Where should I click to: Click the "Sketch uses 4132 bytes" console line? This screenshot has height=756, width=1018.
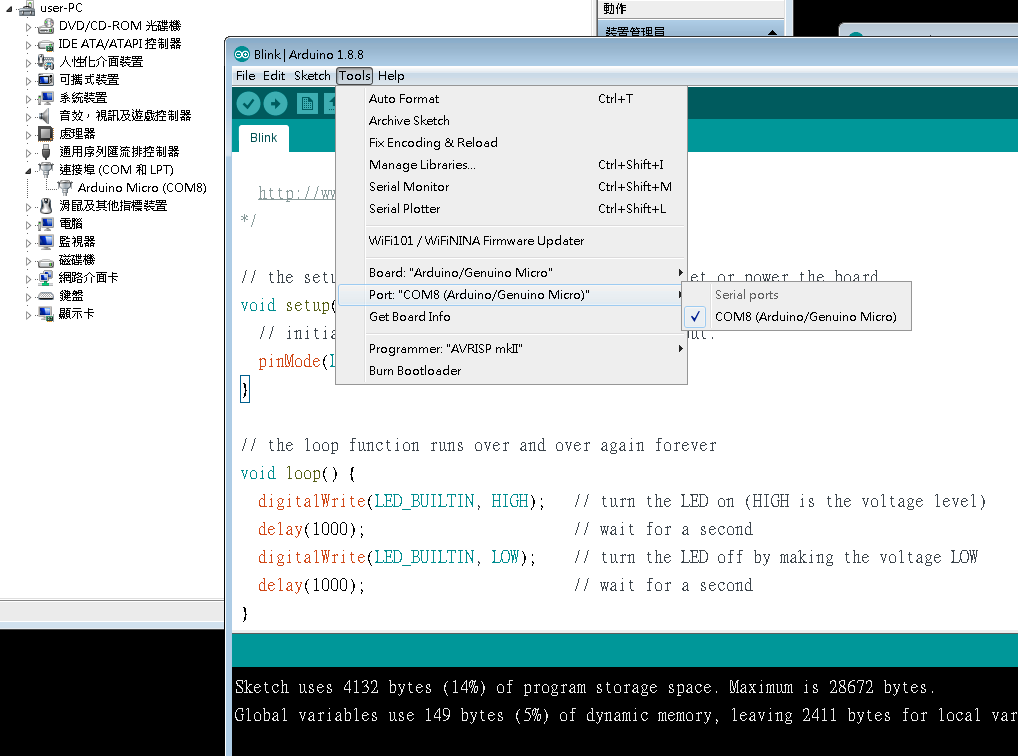(585, 687)
